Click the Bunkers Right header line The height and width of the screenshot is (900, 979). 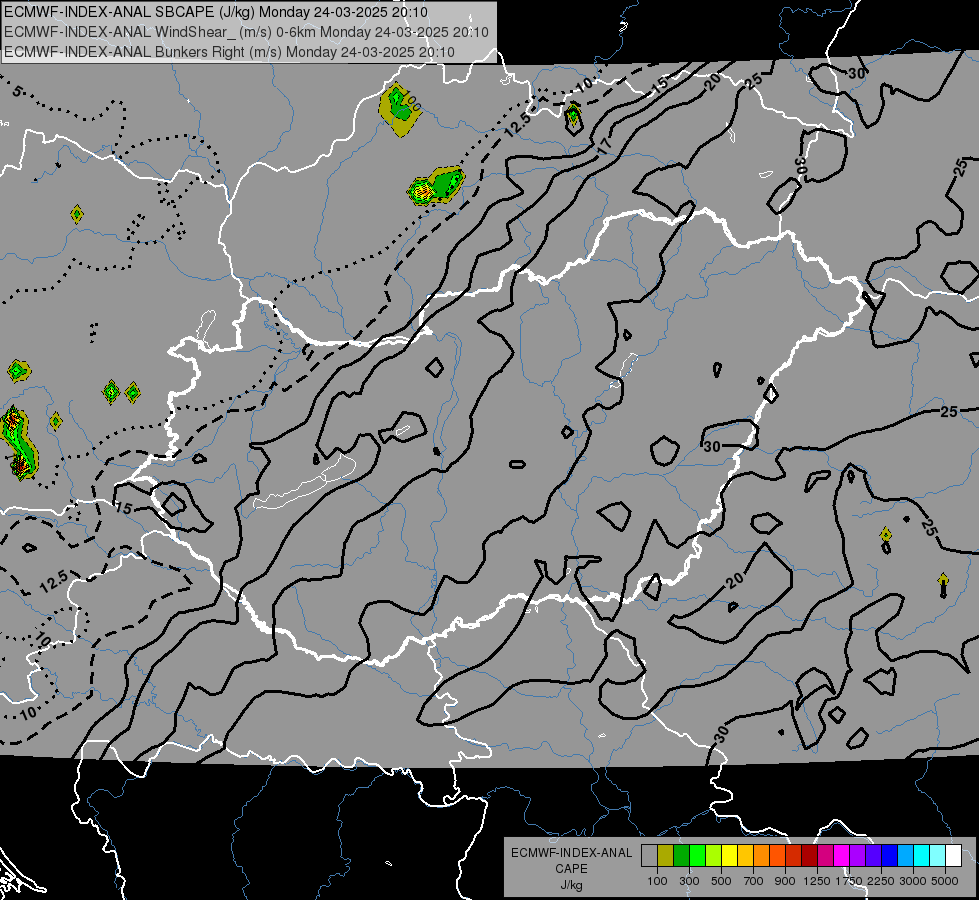pyautogui.click(x=229, y=52)
